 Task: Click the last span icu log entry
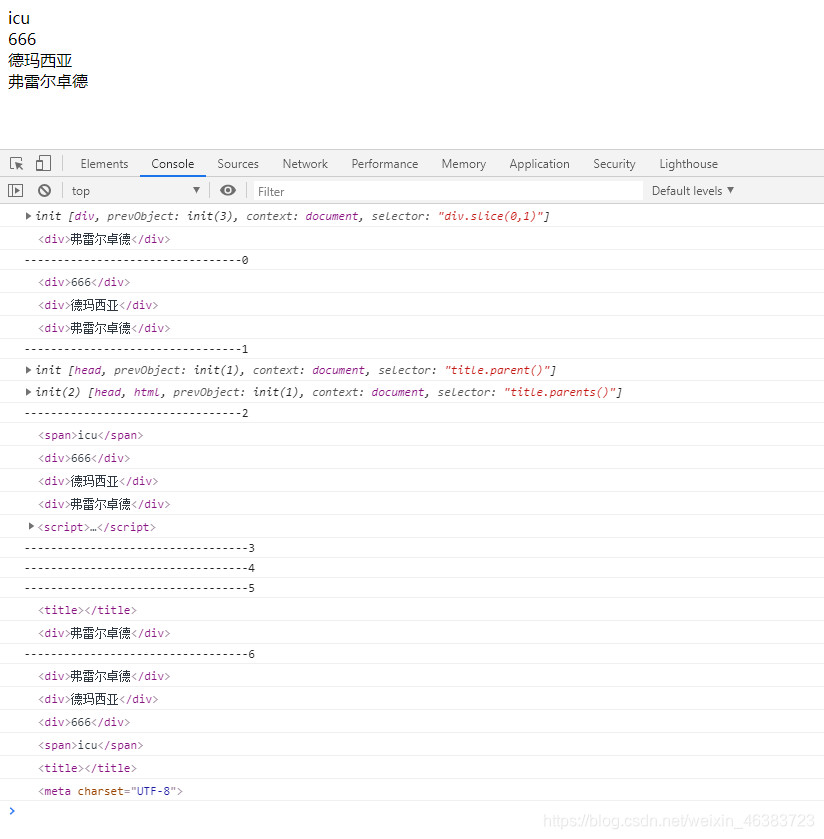coord(90,745)
